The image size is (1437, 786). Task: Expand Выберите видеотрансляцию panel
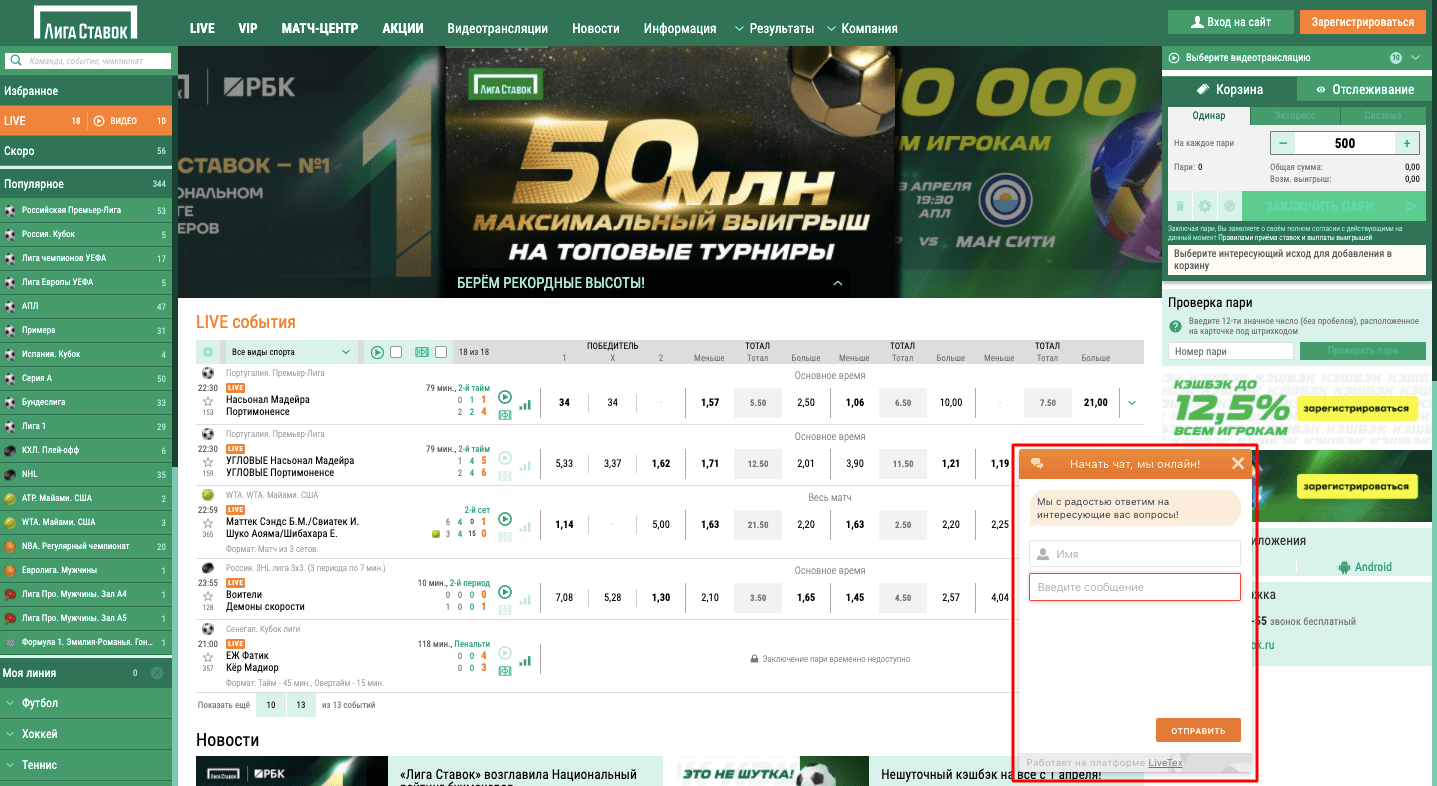1296,58
